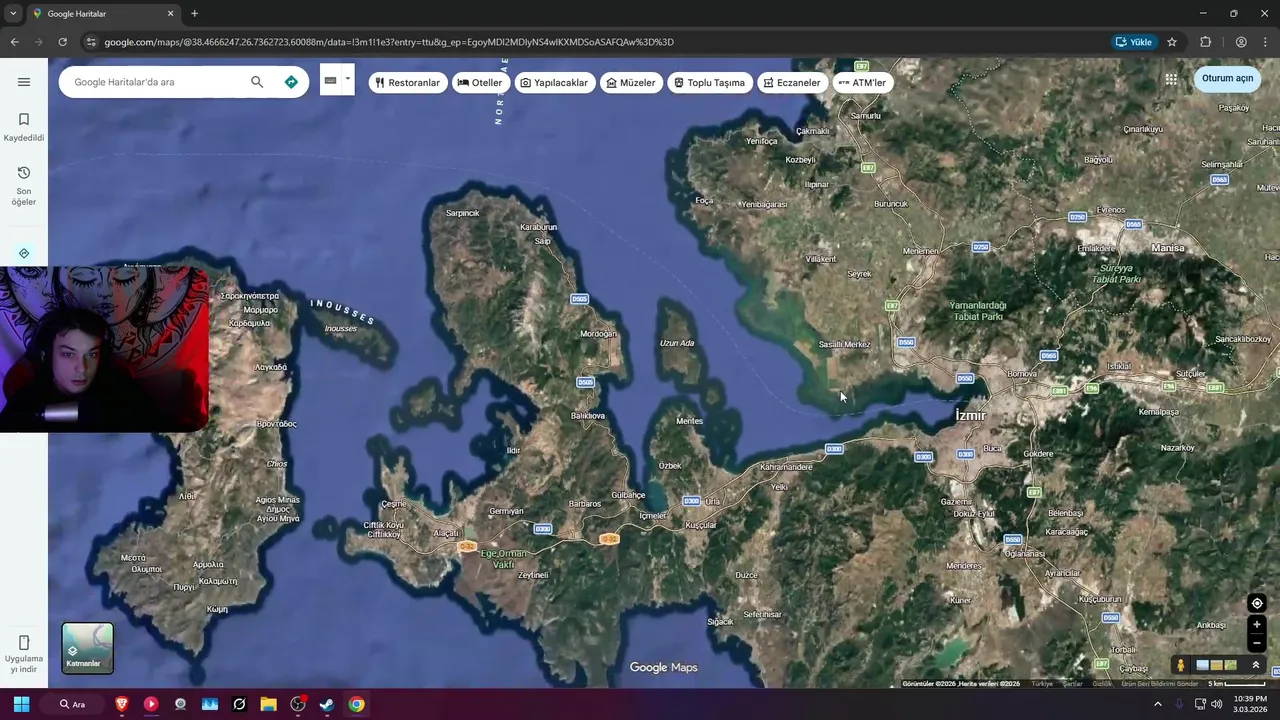The height and width of the screenshot is (720, 1280).
Task: Open the Chrome profile icon
Action: click(x=1241, y=42)
